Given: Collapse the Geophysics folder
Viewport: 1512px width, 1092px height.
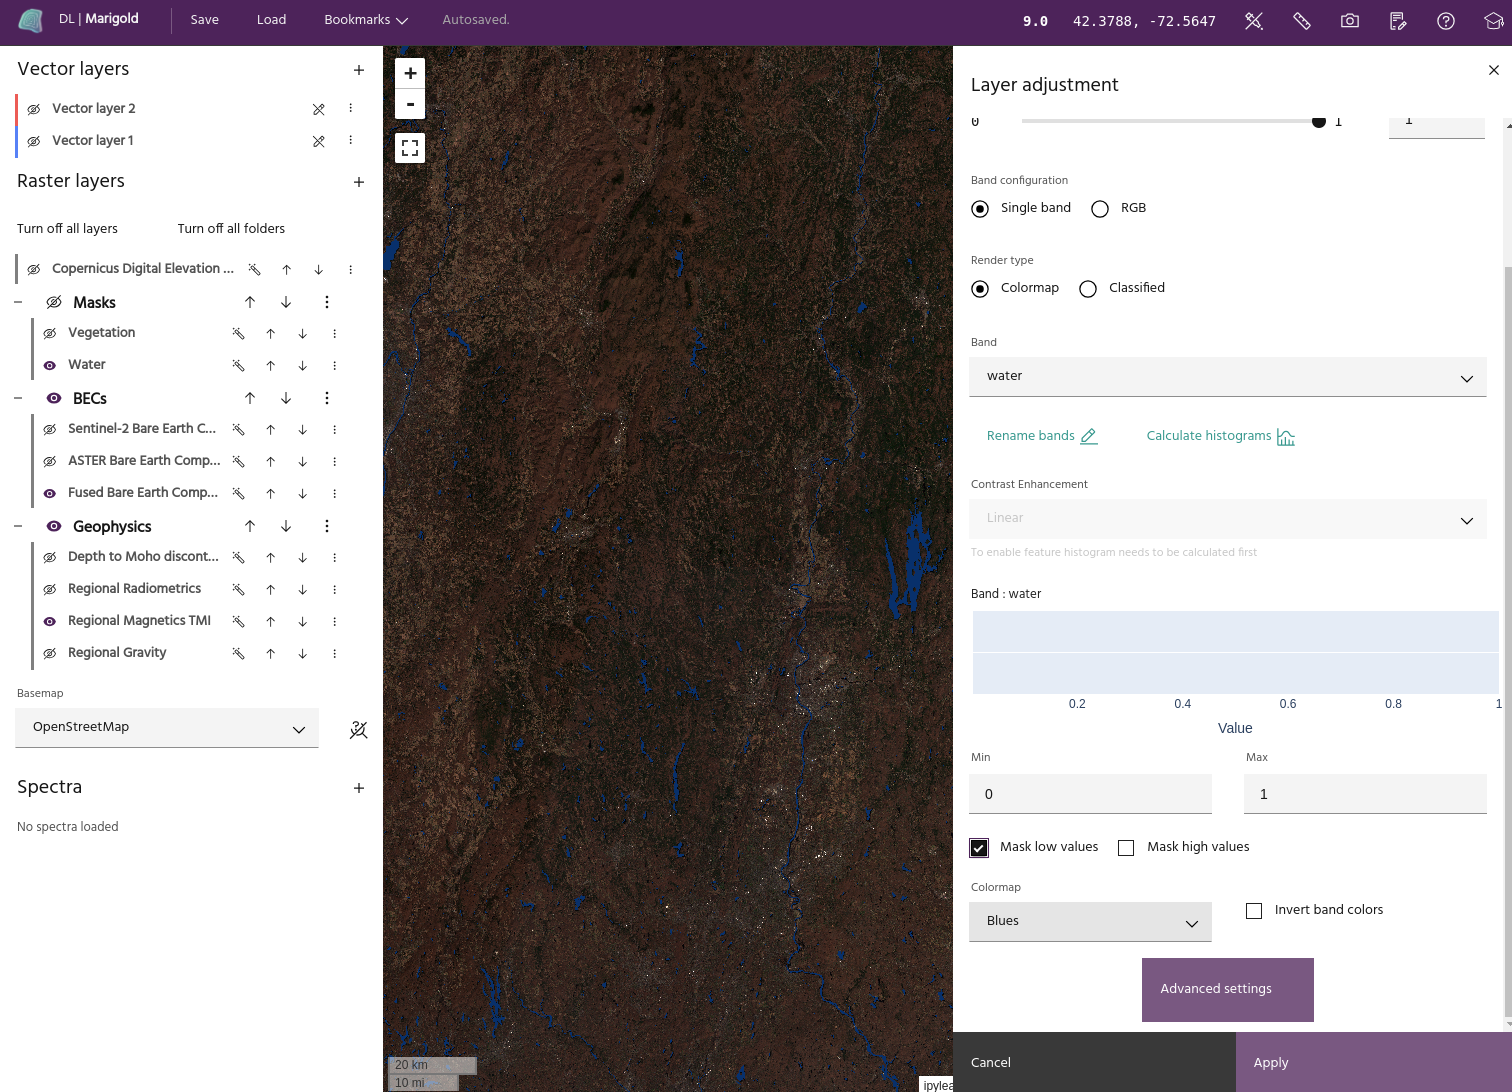Looking at the screenshot, I should pyautogui.click(x=18, y=526).
